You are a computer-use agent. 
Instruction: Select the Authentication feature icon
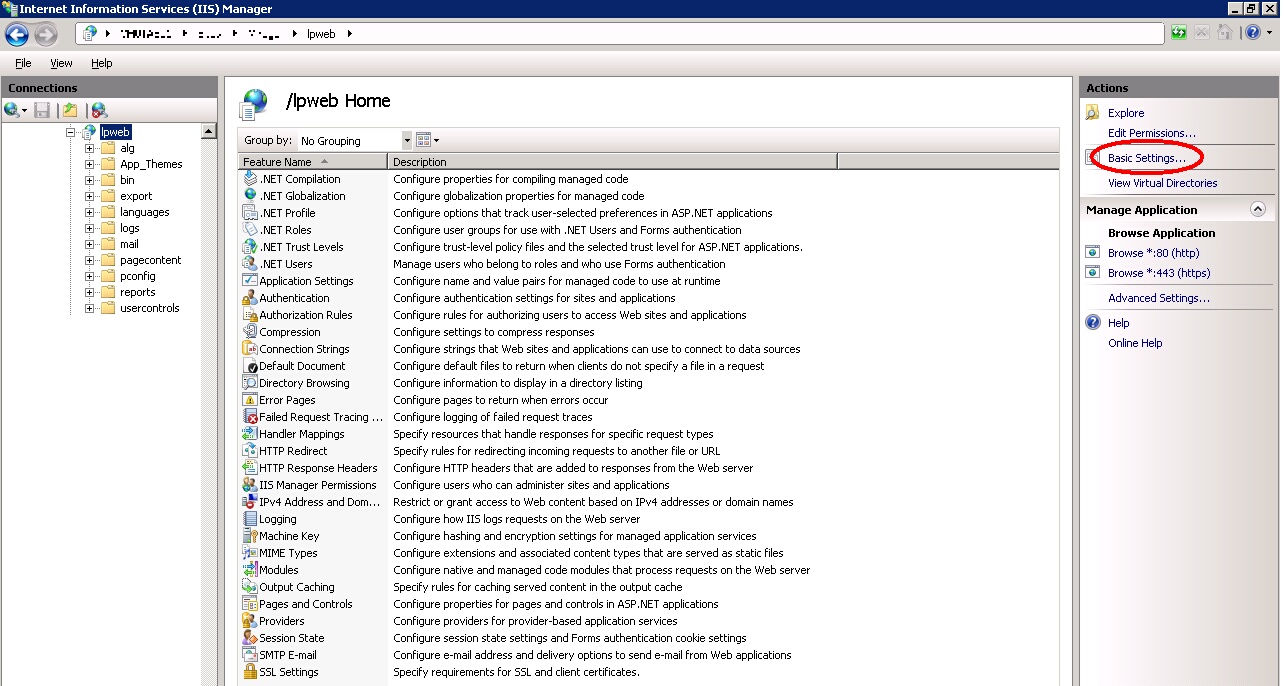[250, 298]
